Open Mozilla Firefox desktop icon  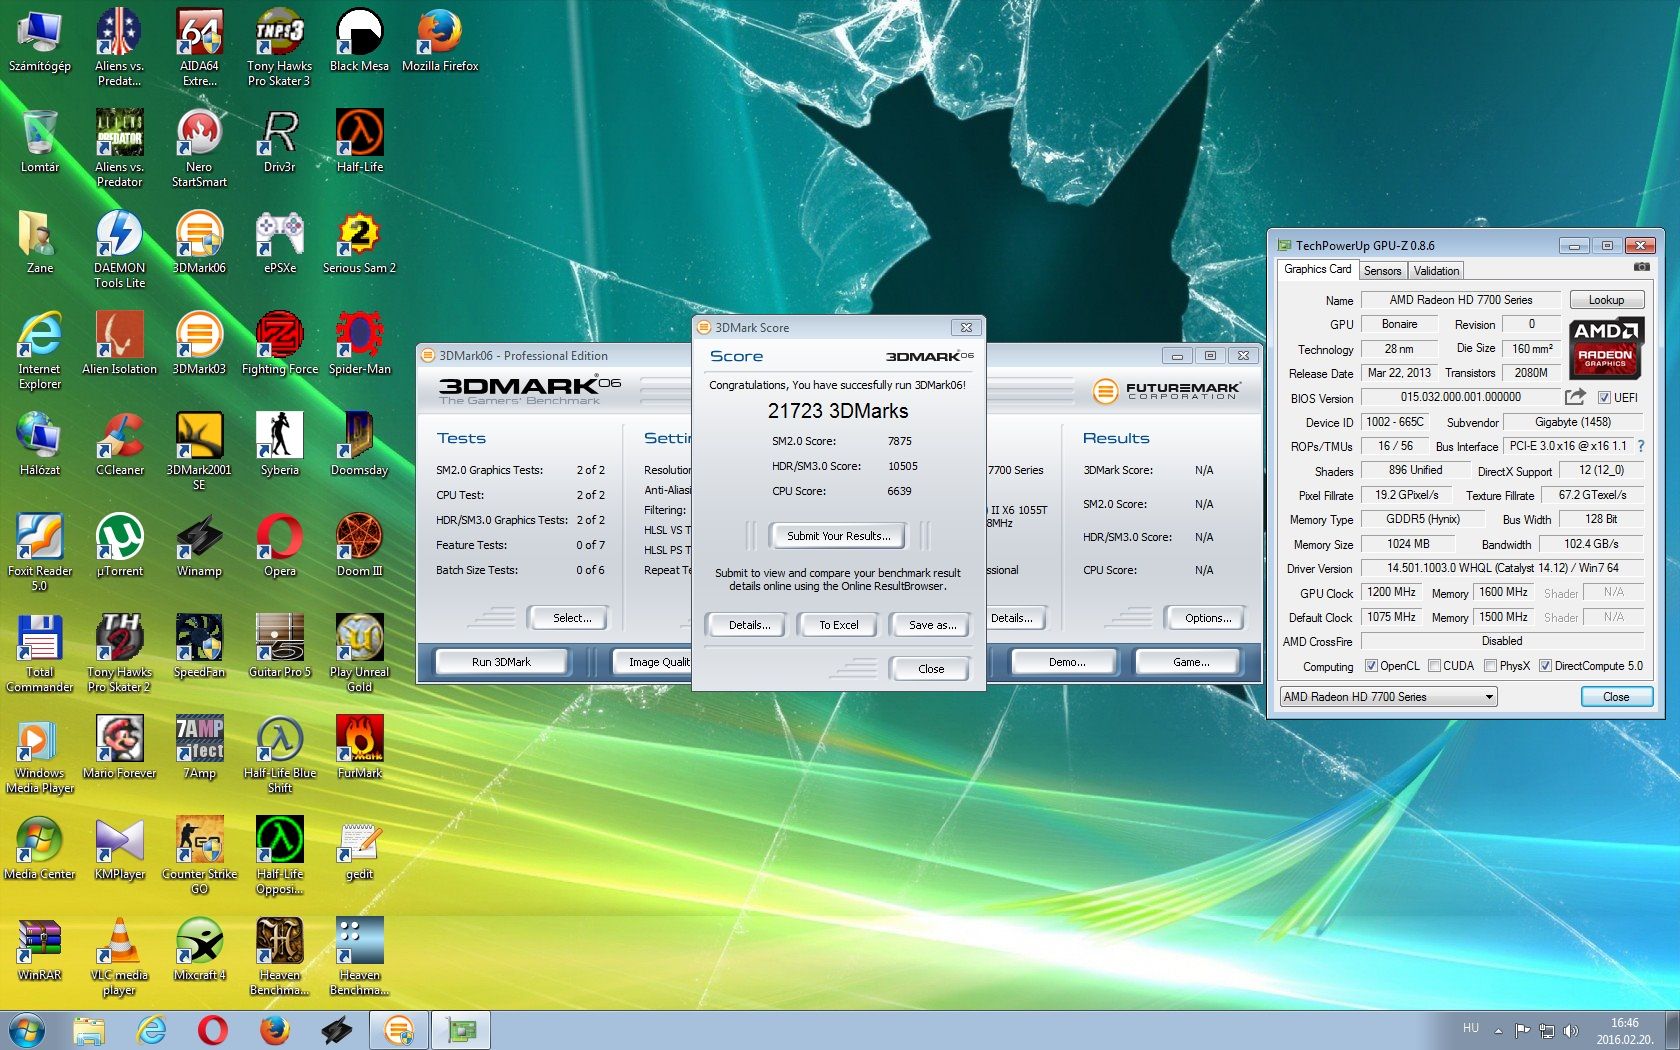click(440, 40)
